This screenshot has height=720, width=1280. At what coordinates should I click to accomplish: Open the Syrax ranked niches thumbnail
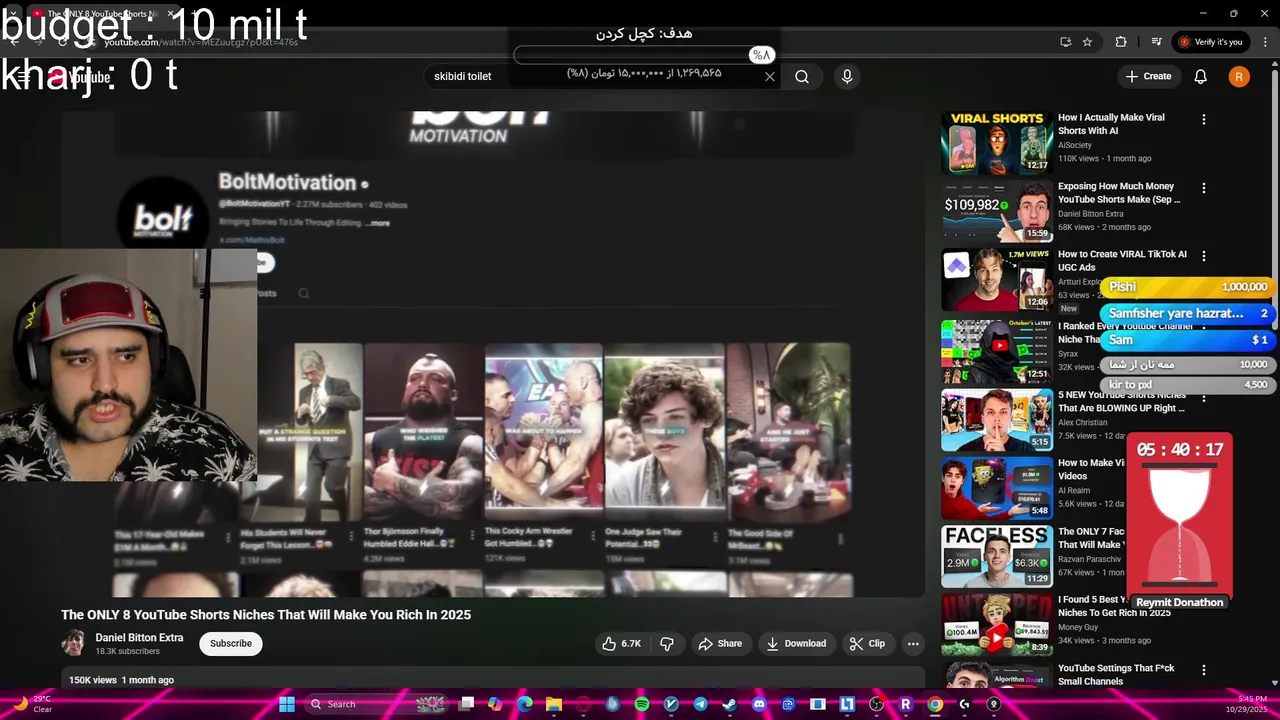coord(997,351)
